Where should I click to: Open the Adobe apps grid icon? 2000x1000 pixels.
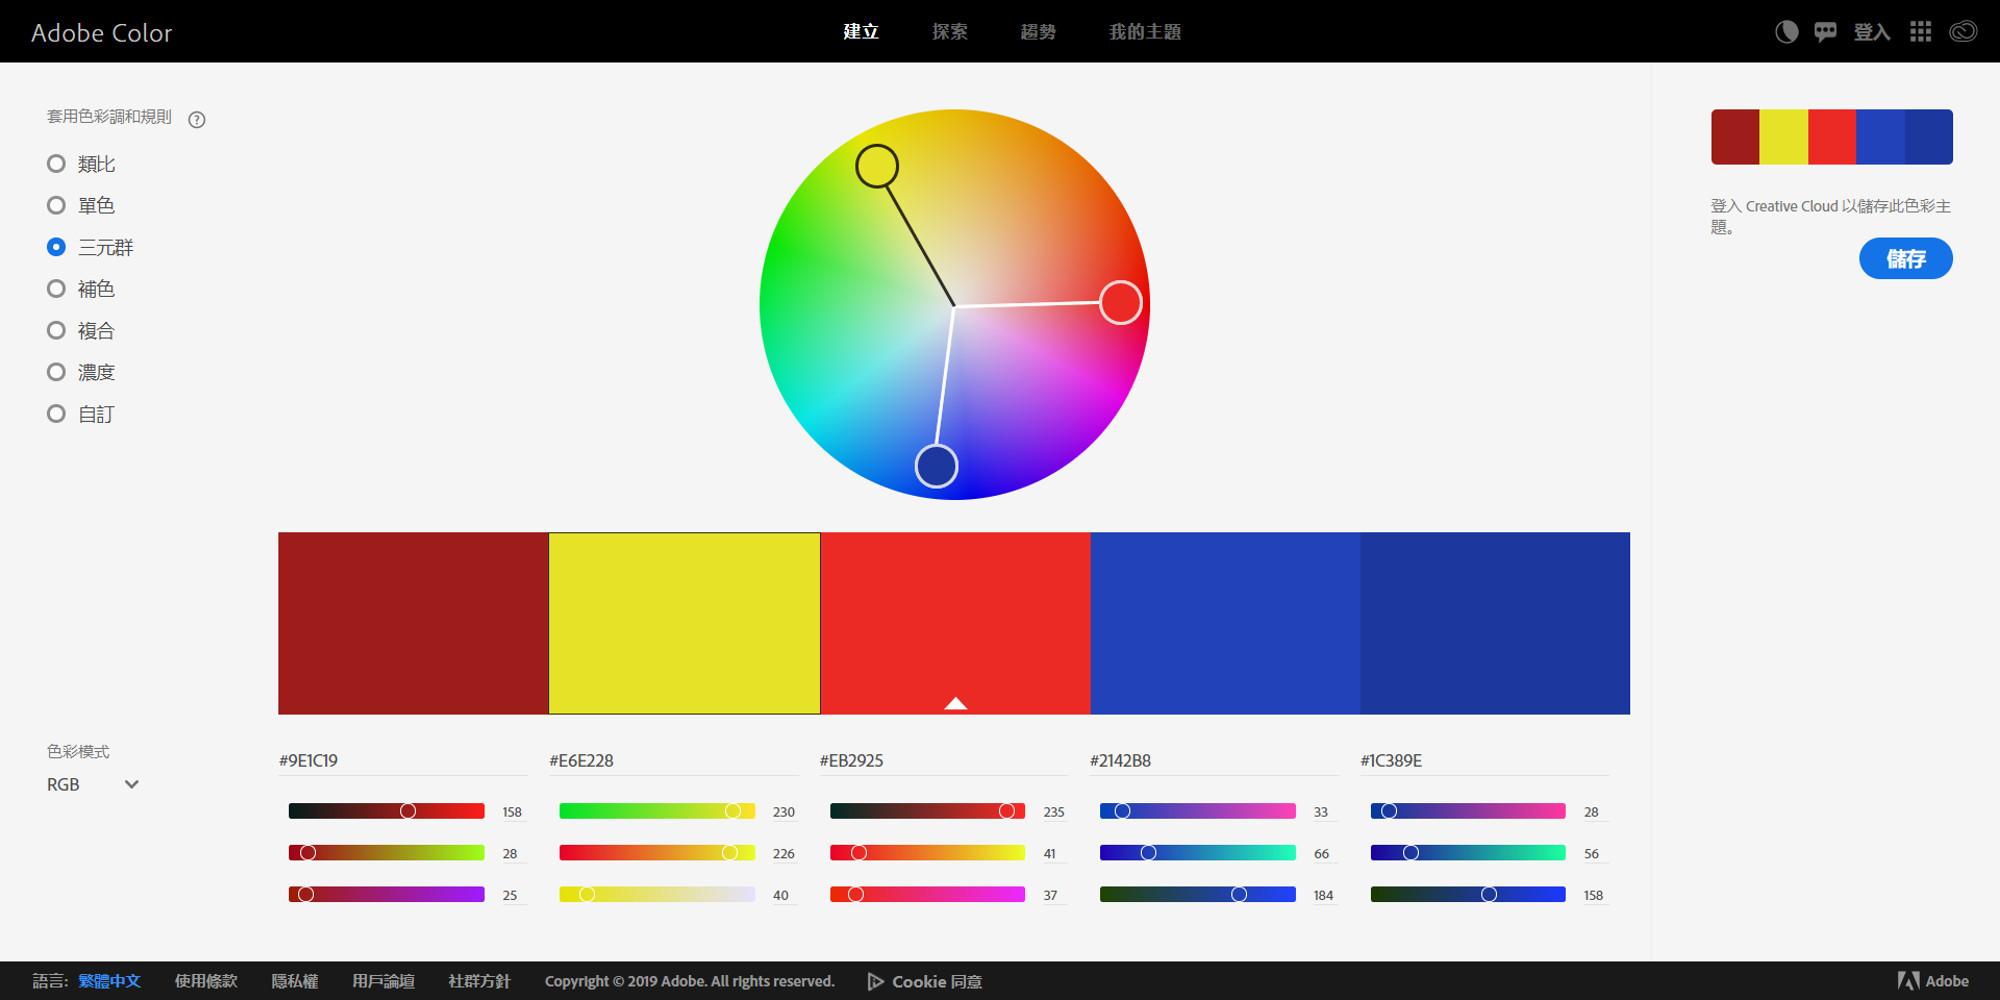click(1920, 32)
